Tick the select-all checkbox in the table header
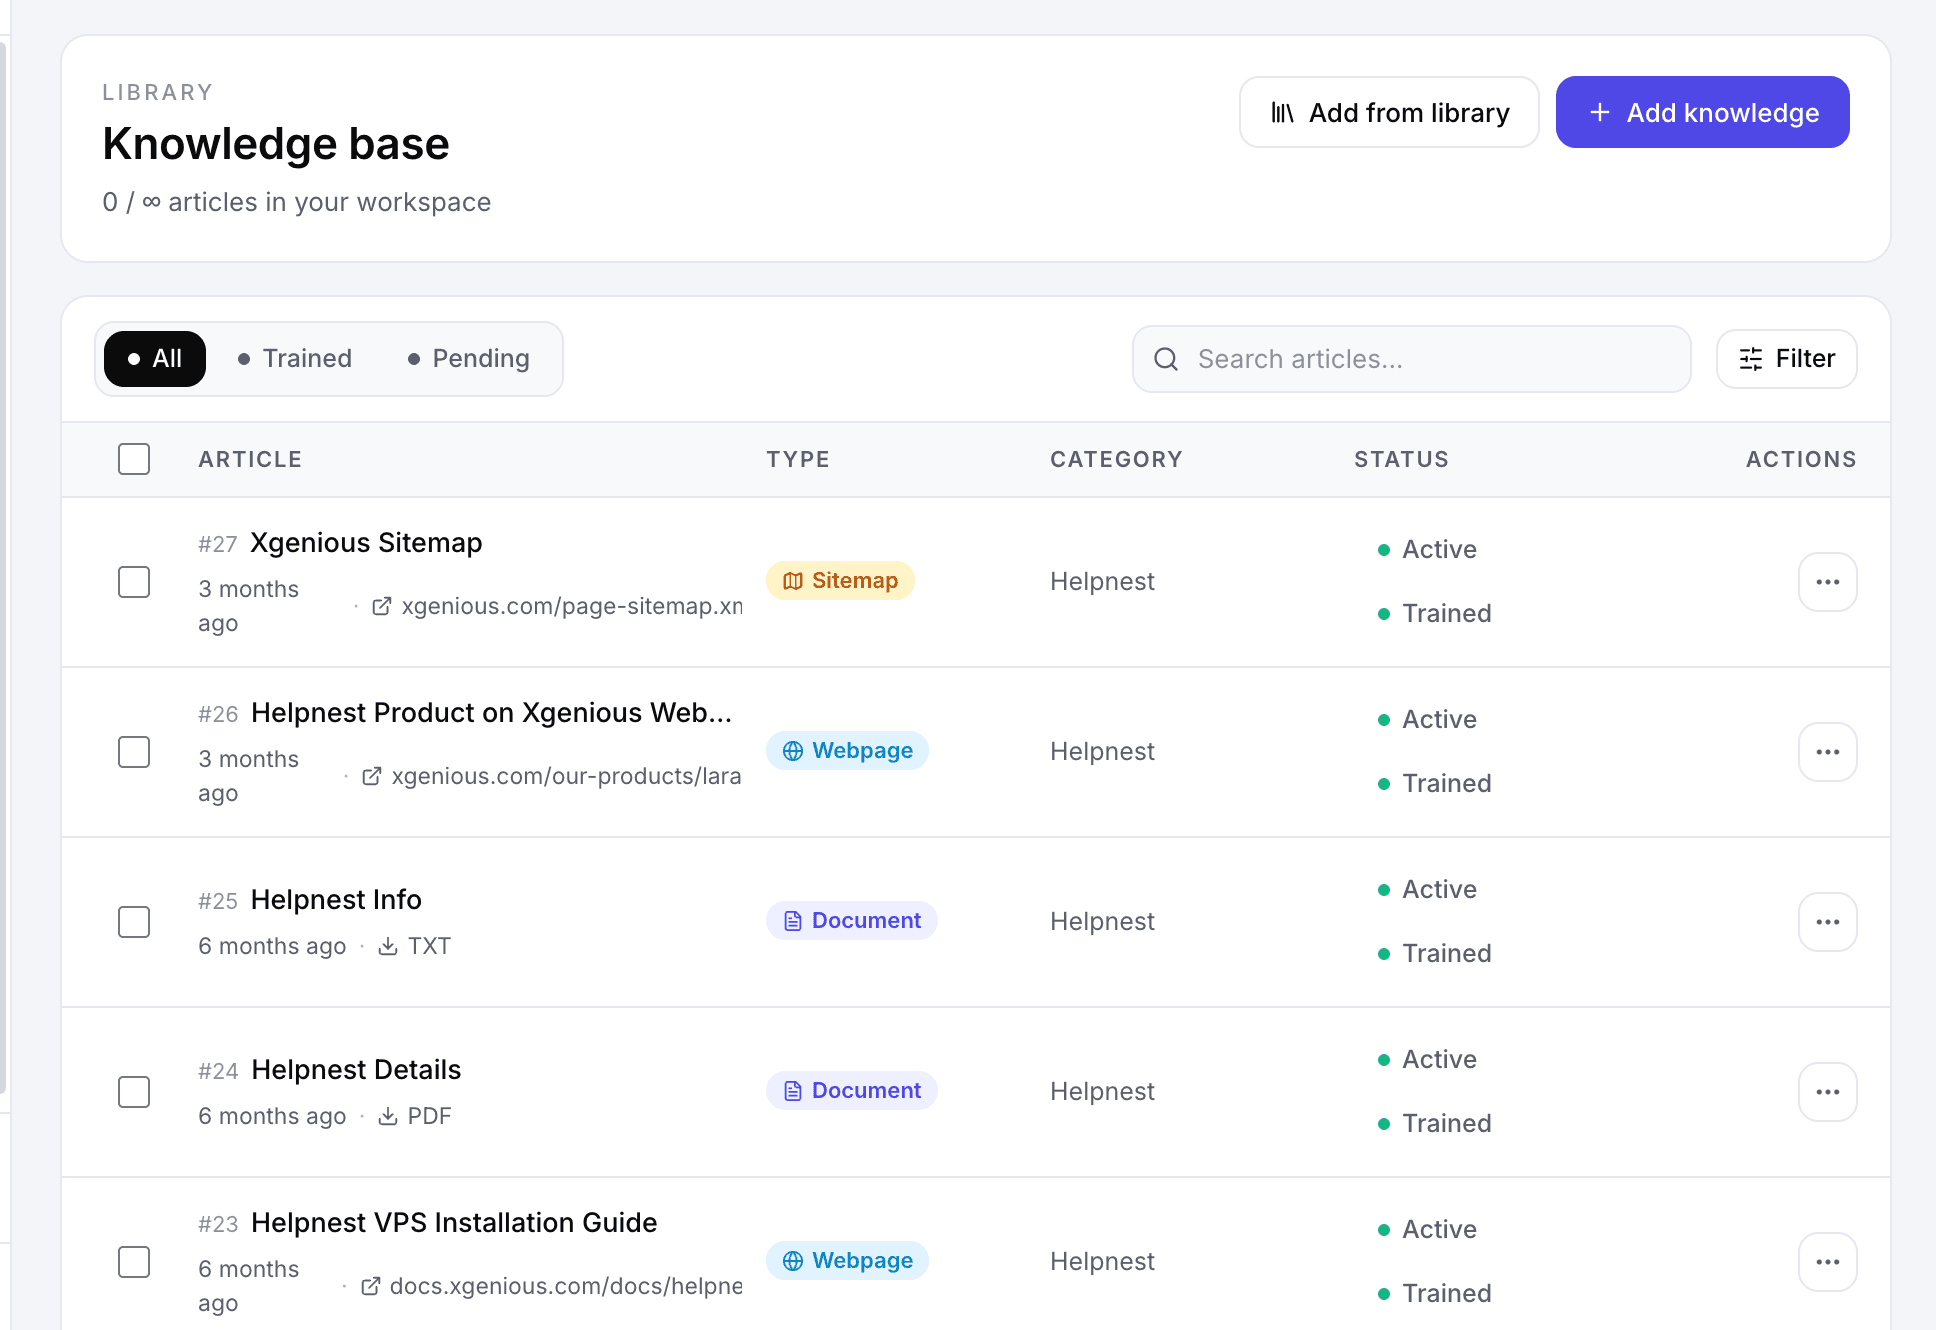 [134, 459]
